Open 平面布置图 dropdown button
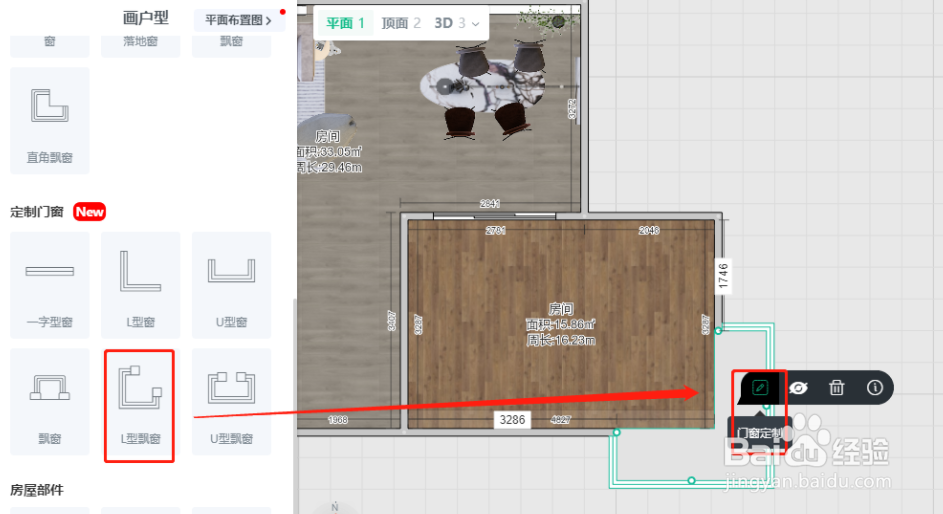Viewport: 943px width, 514px height. click(239, 20)
